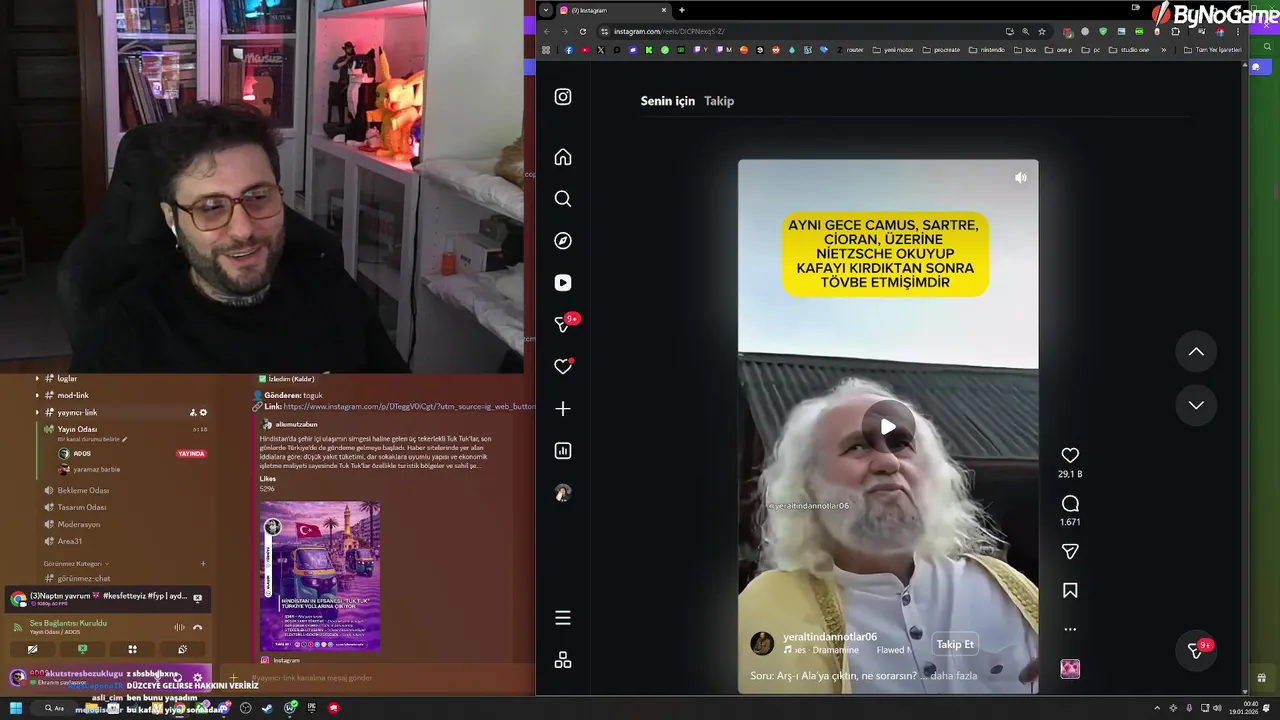Go to Instagram Home in sidebar
The height and width of the screenshot is (720, 1280).
[x=563, y=157]
